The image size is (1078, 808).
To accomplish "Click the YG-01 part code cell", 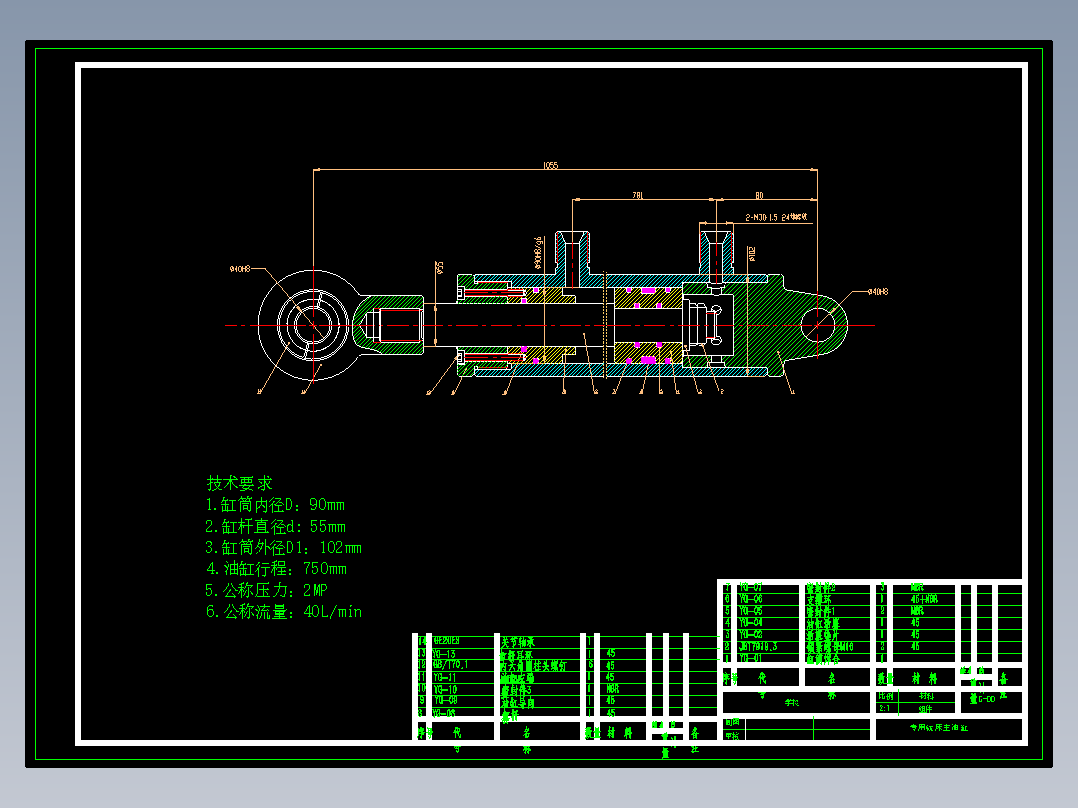I will pos(751,659).
